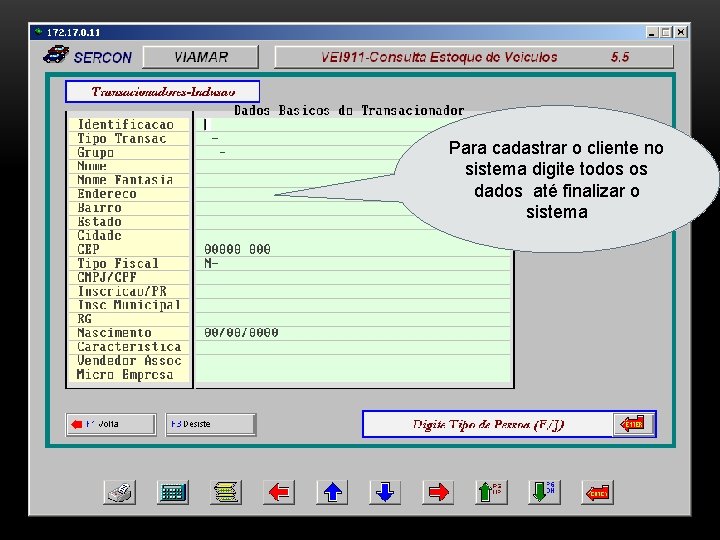Image resolution: width=720 pixels, height=540 pixels.
Task: Click the Tipo Fiscal field showing M-
Action: tap(354, 264)
